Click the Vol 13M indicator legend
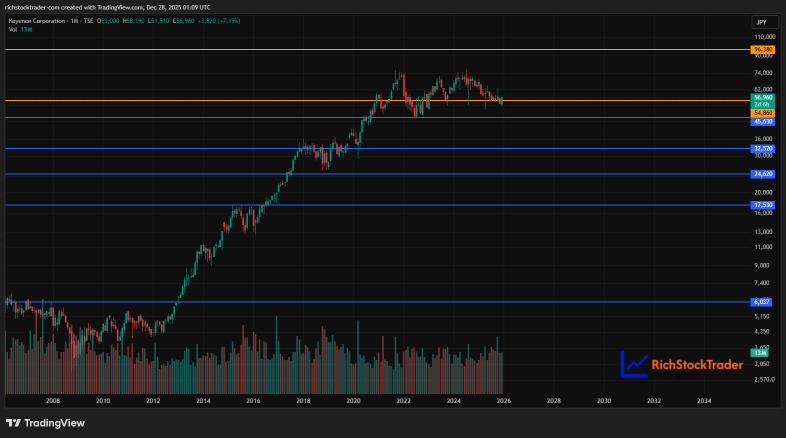Screen dimensions: 786x438 (x=21, y=30)
